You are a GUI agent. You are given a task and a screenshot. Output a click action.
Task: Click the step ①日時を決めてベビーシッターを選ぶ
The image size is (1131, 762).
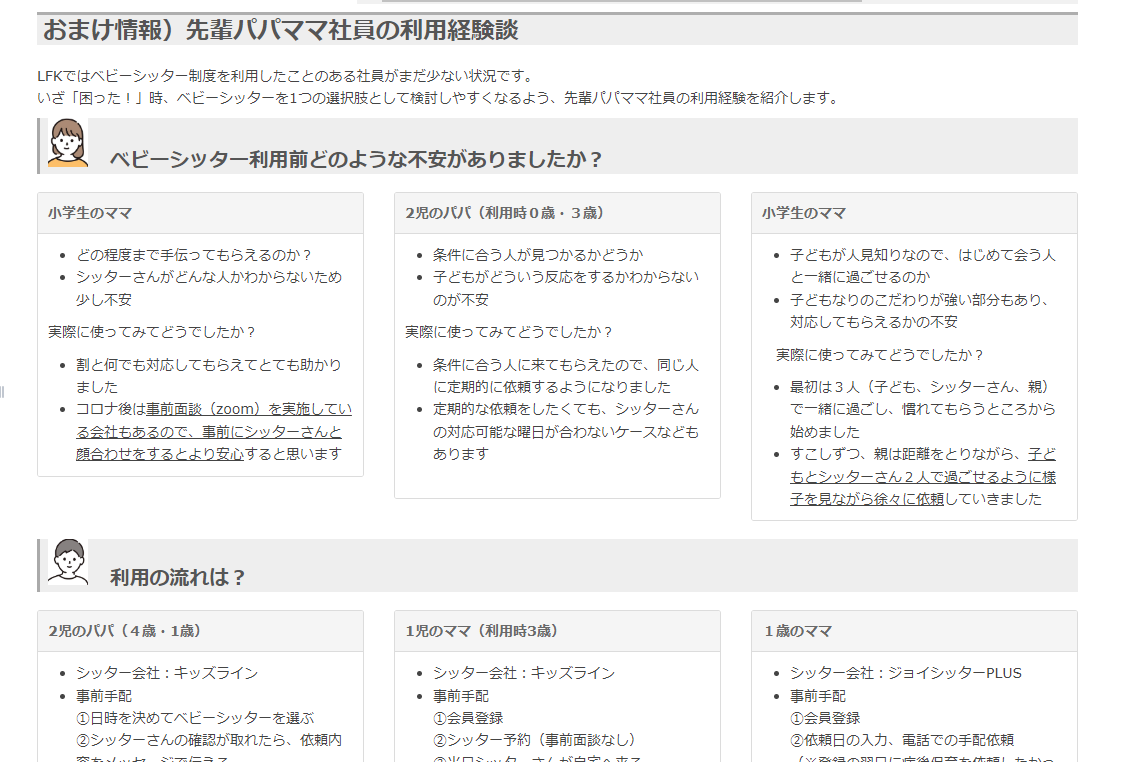pyautogui.click(x=195, y=718)
